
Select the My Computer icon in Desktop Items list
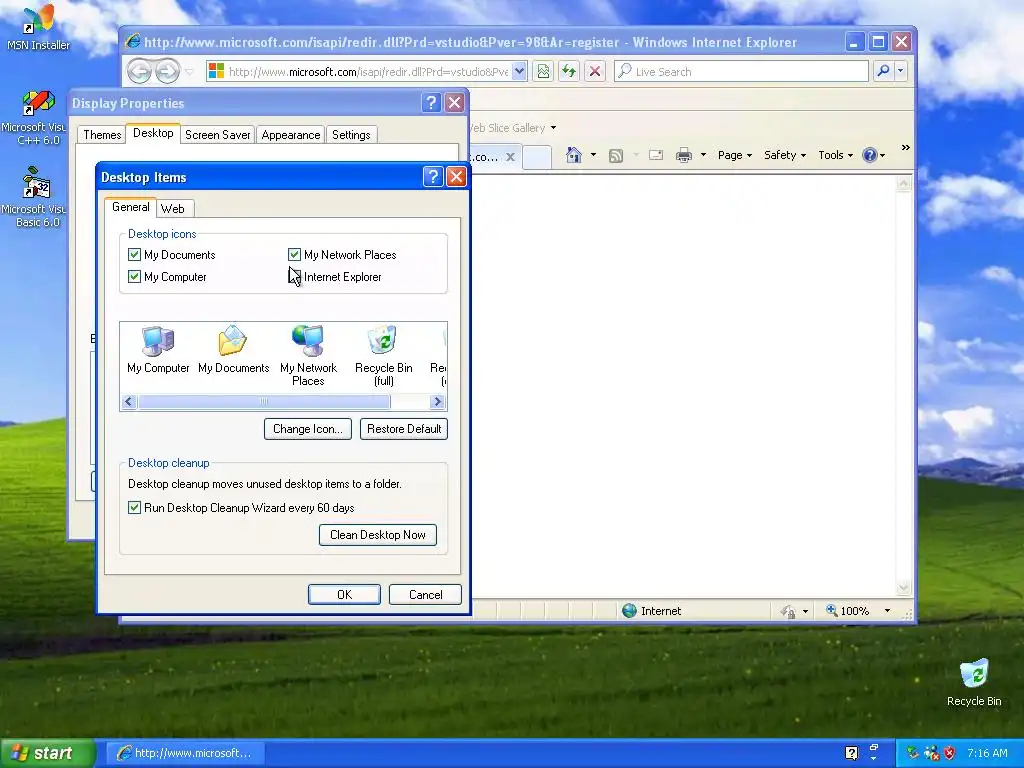158,350
